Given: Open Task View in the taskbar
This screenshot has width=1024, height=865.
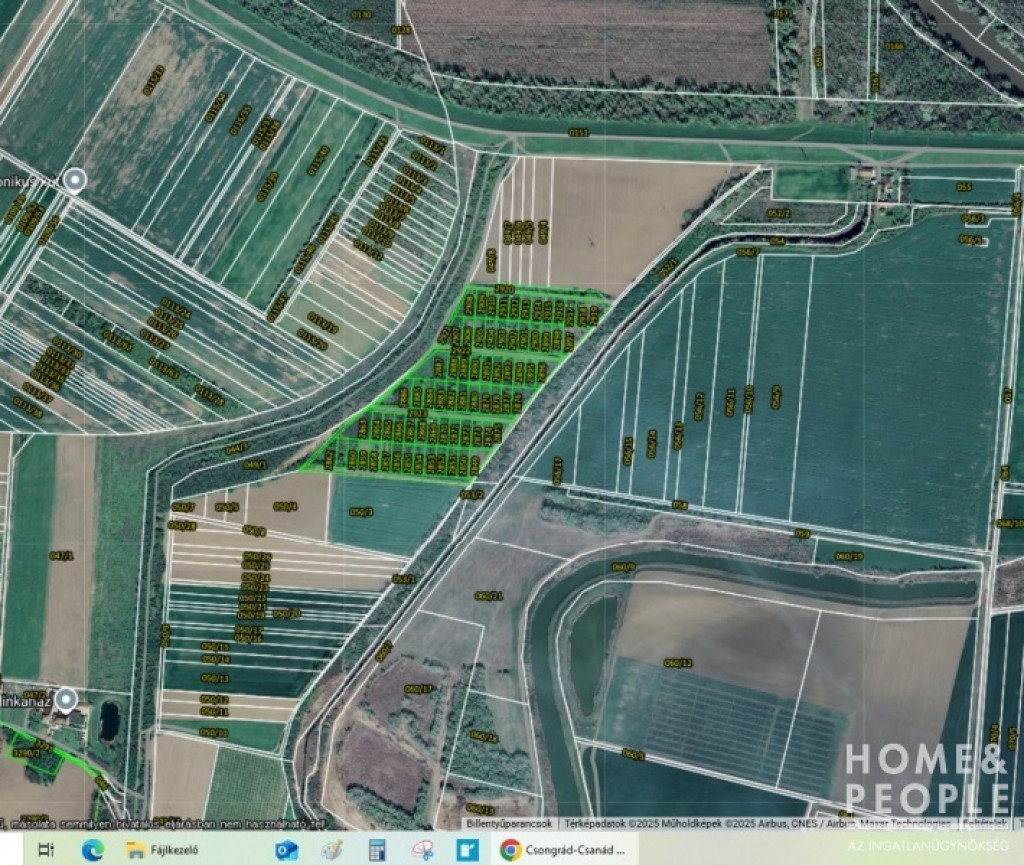Looking at the screenshot, I should [x=46, y=850].
